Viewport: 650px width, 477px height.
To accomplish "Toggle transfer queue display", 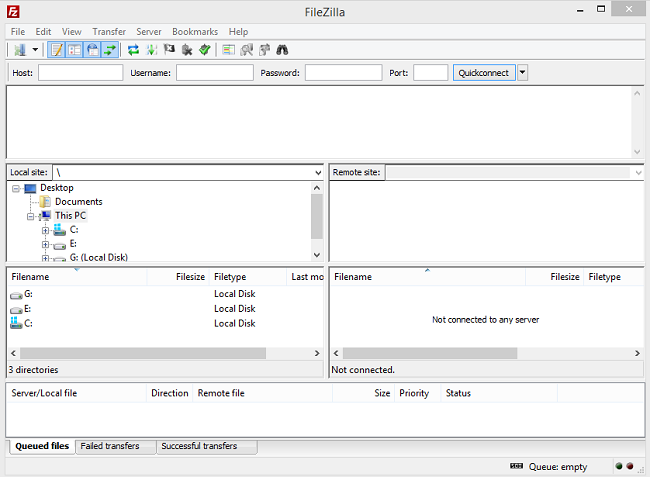I will [x=110, y=50].
